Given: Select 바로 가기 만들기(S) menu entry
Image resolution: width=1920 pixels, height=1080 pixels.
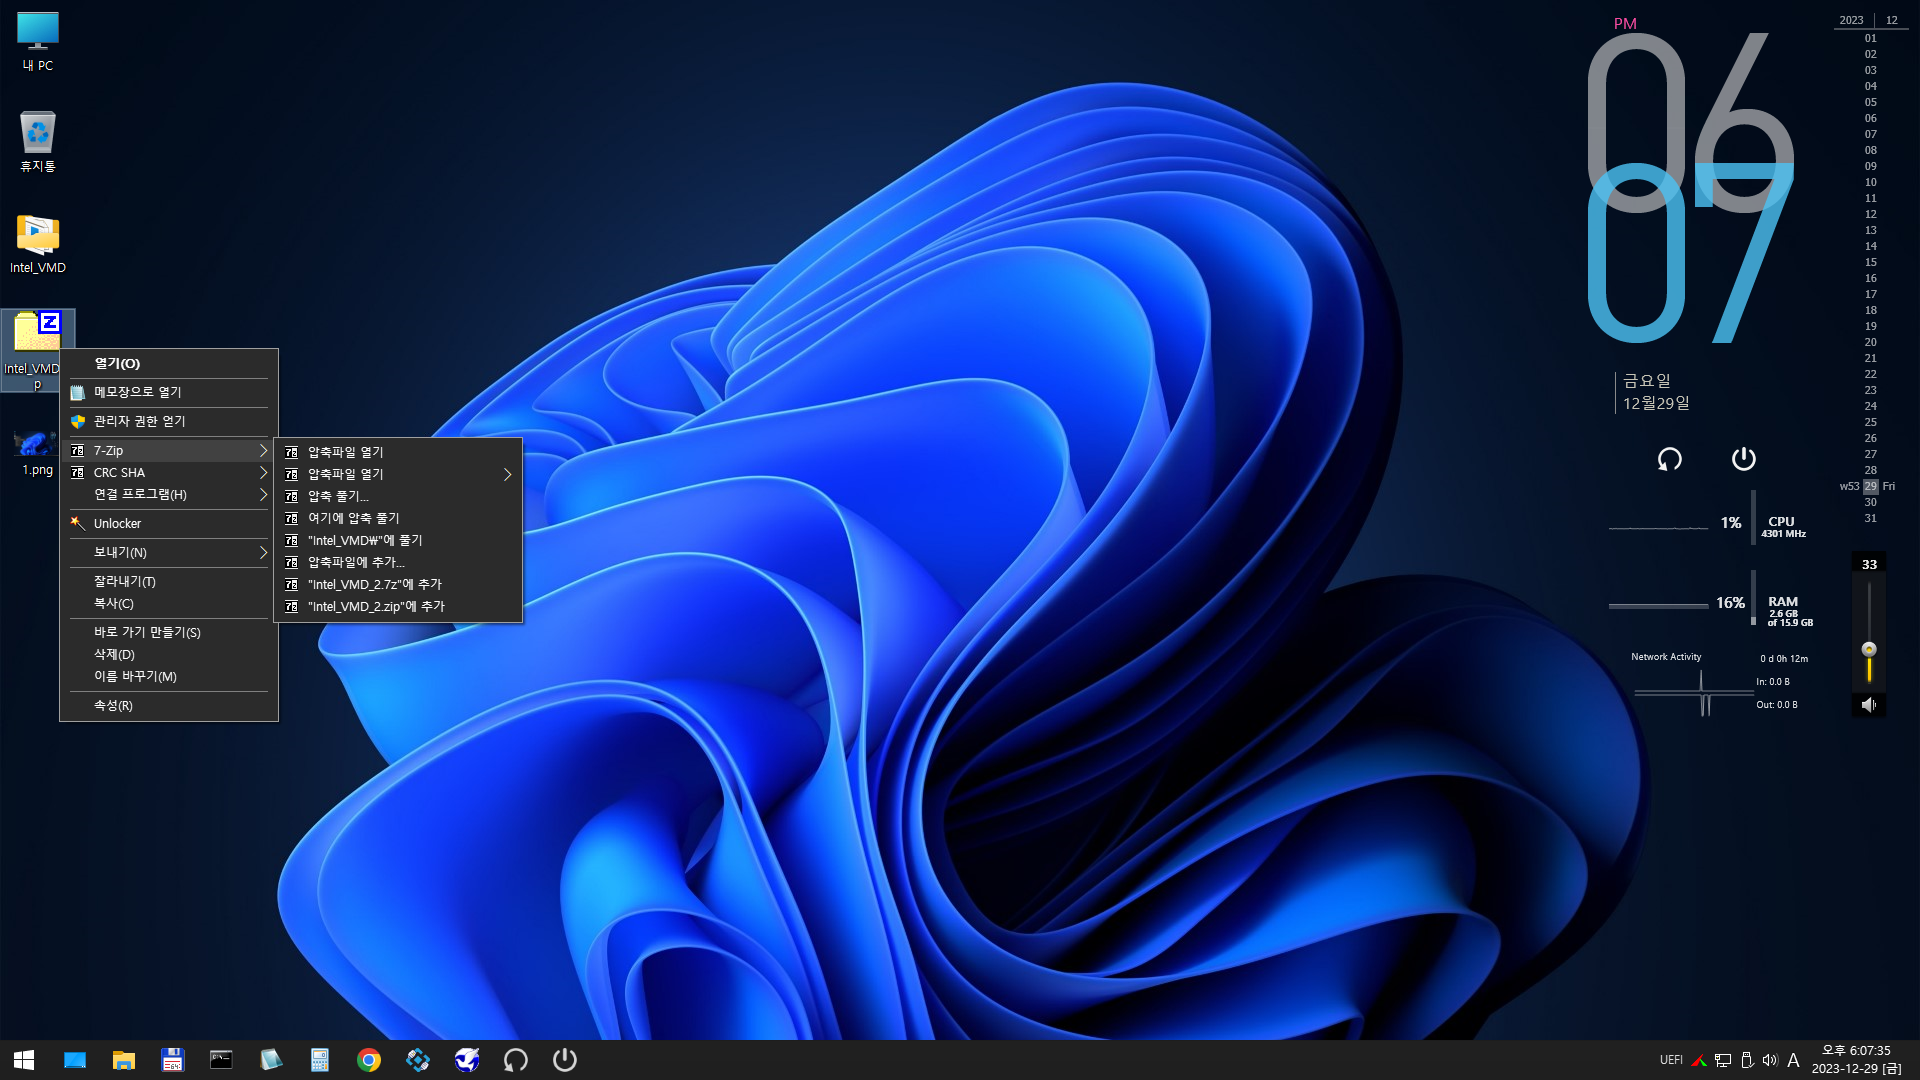Looking at the screenshot, I should (169, 632).
